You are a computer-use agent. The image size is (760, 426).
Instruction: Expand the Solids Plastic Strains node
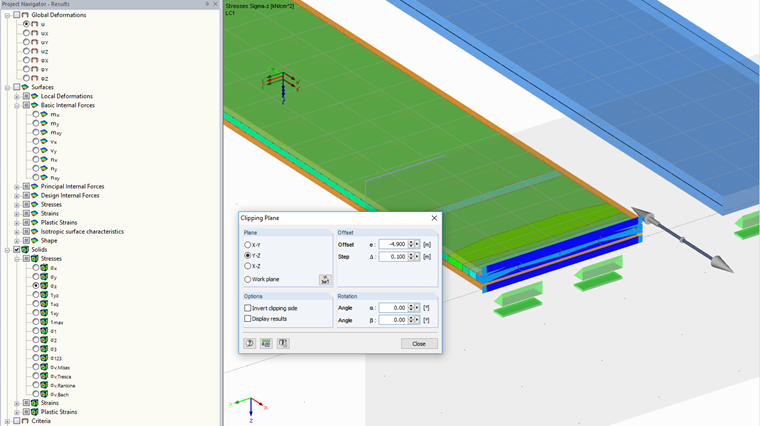(17, 412)
